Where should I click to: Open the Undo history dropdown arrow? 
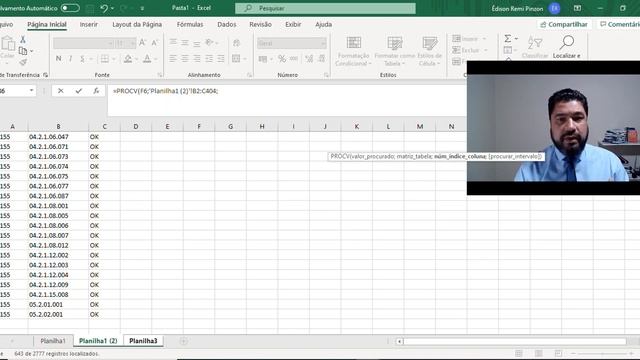[x=113, y=8]
